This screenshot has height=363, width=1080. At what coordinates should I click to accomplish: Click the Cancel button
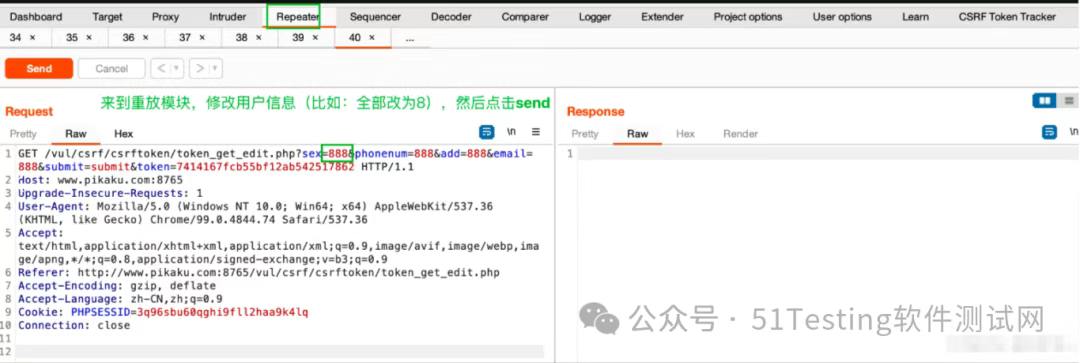[112, 68]
